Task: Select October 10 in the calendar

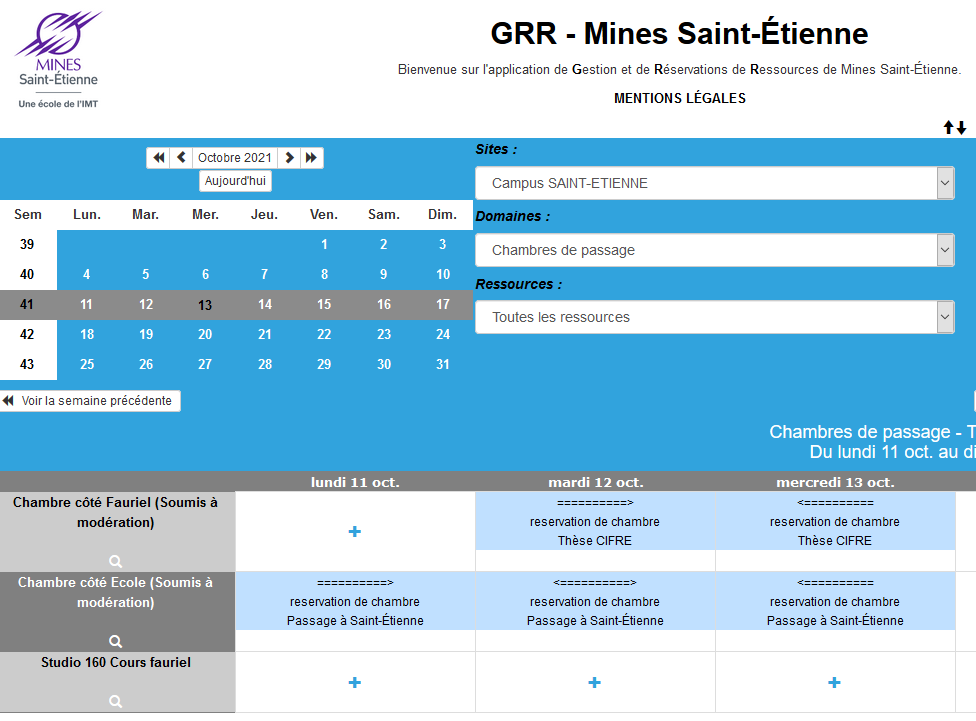Action: click(x=443, y=274)
